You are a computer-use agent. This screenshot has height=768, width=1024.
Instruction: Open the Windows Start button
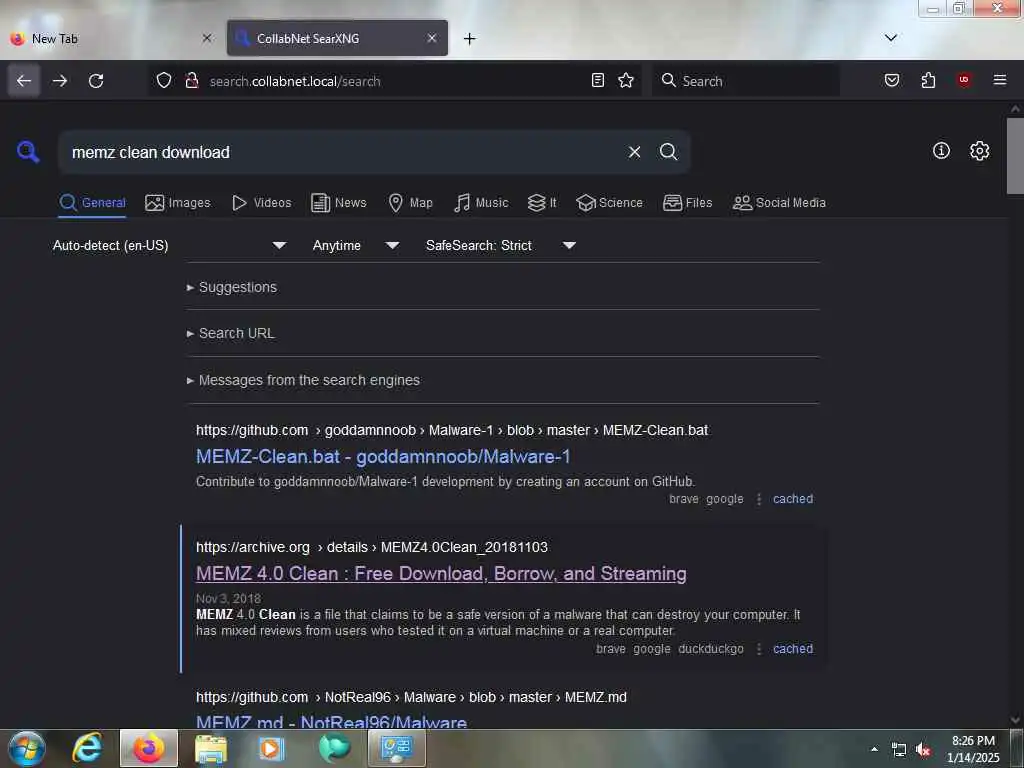point(27,748)
